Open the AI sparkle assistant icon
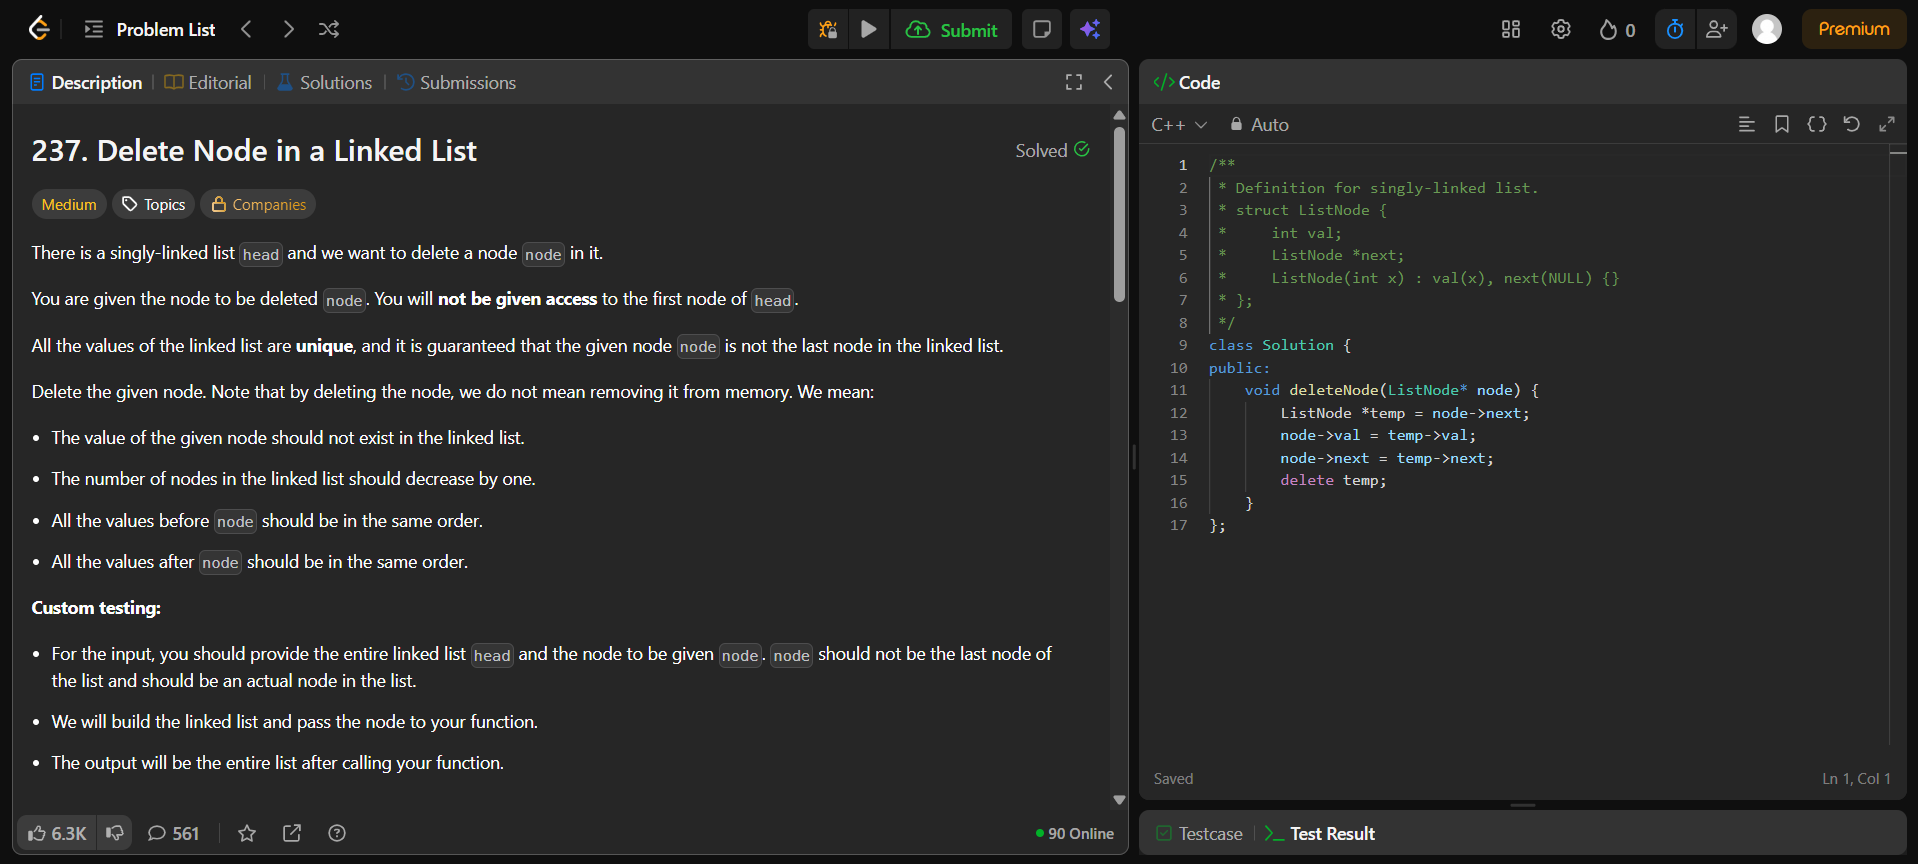Viewport: 1918px width, 864px height. point(1090,30)
